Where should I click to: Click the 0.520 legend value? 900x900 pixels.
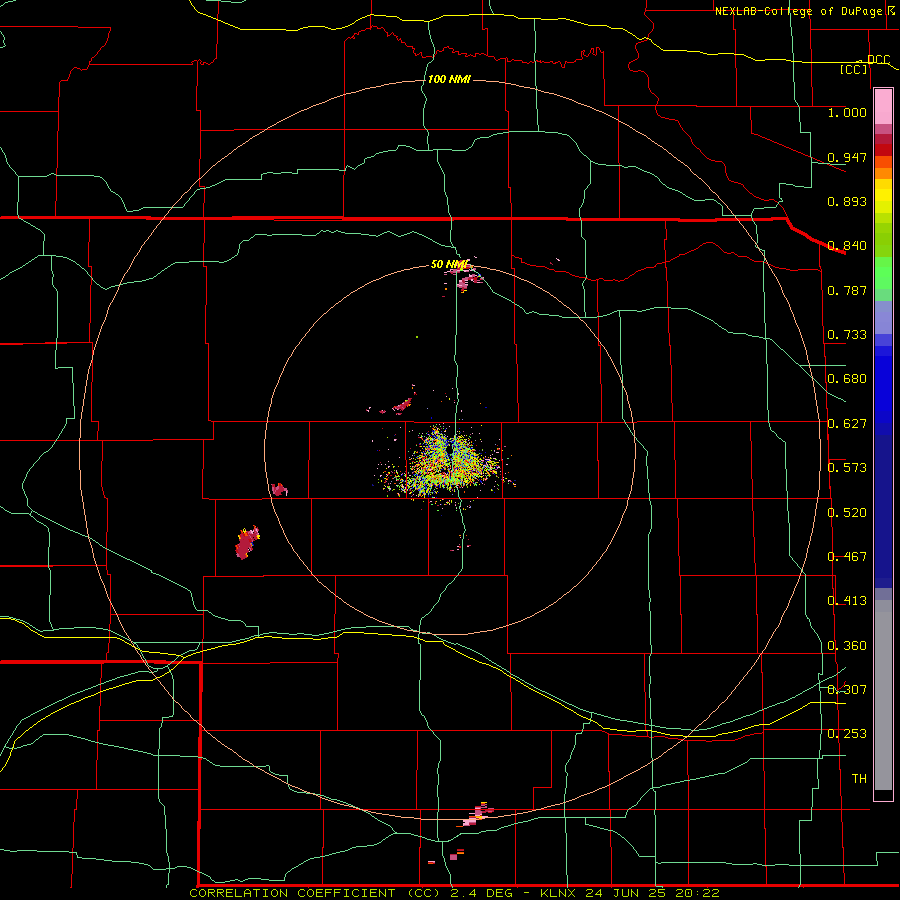[x=847, y=513]
